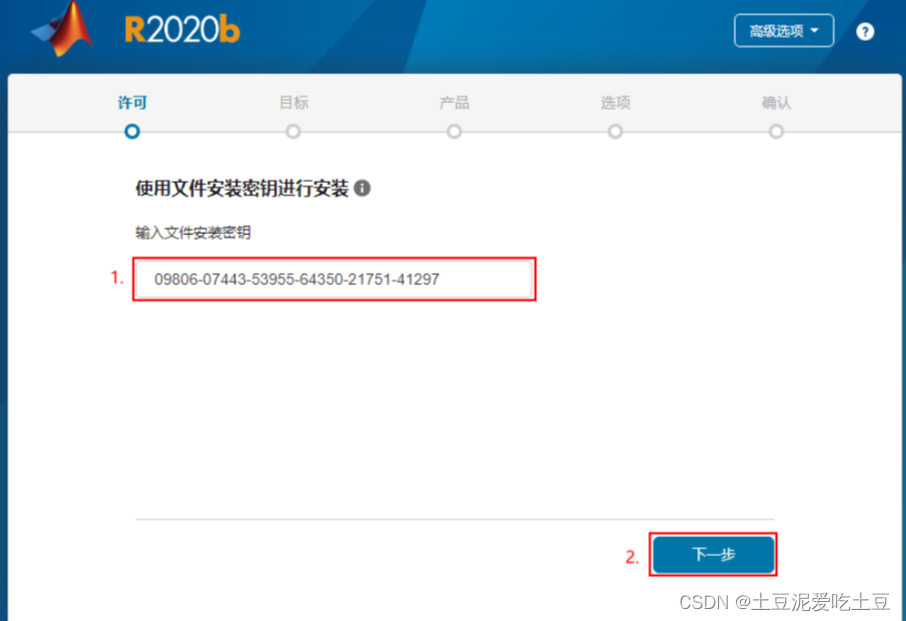Select the 目标 step tab
Image resolution: width=906 pixels, height=621 pixels.
[294, 103]
